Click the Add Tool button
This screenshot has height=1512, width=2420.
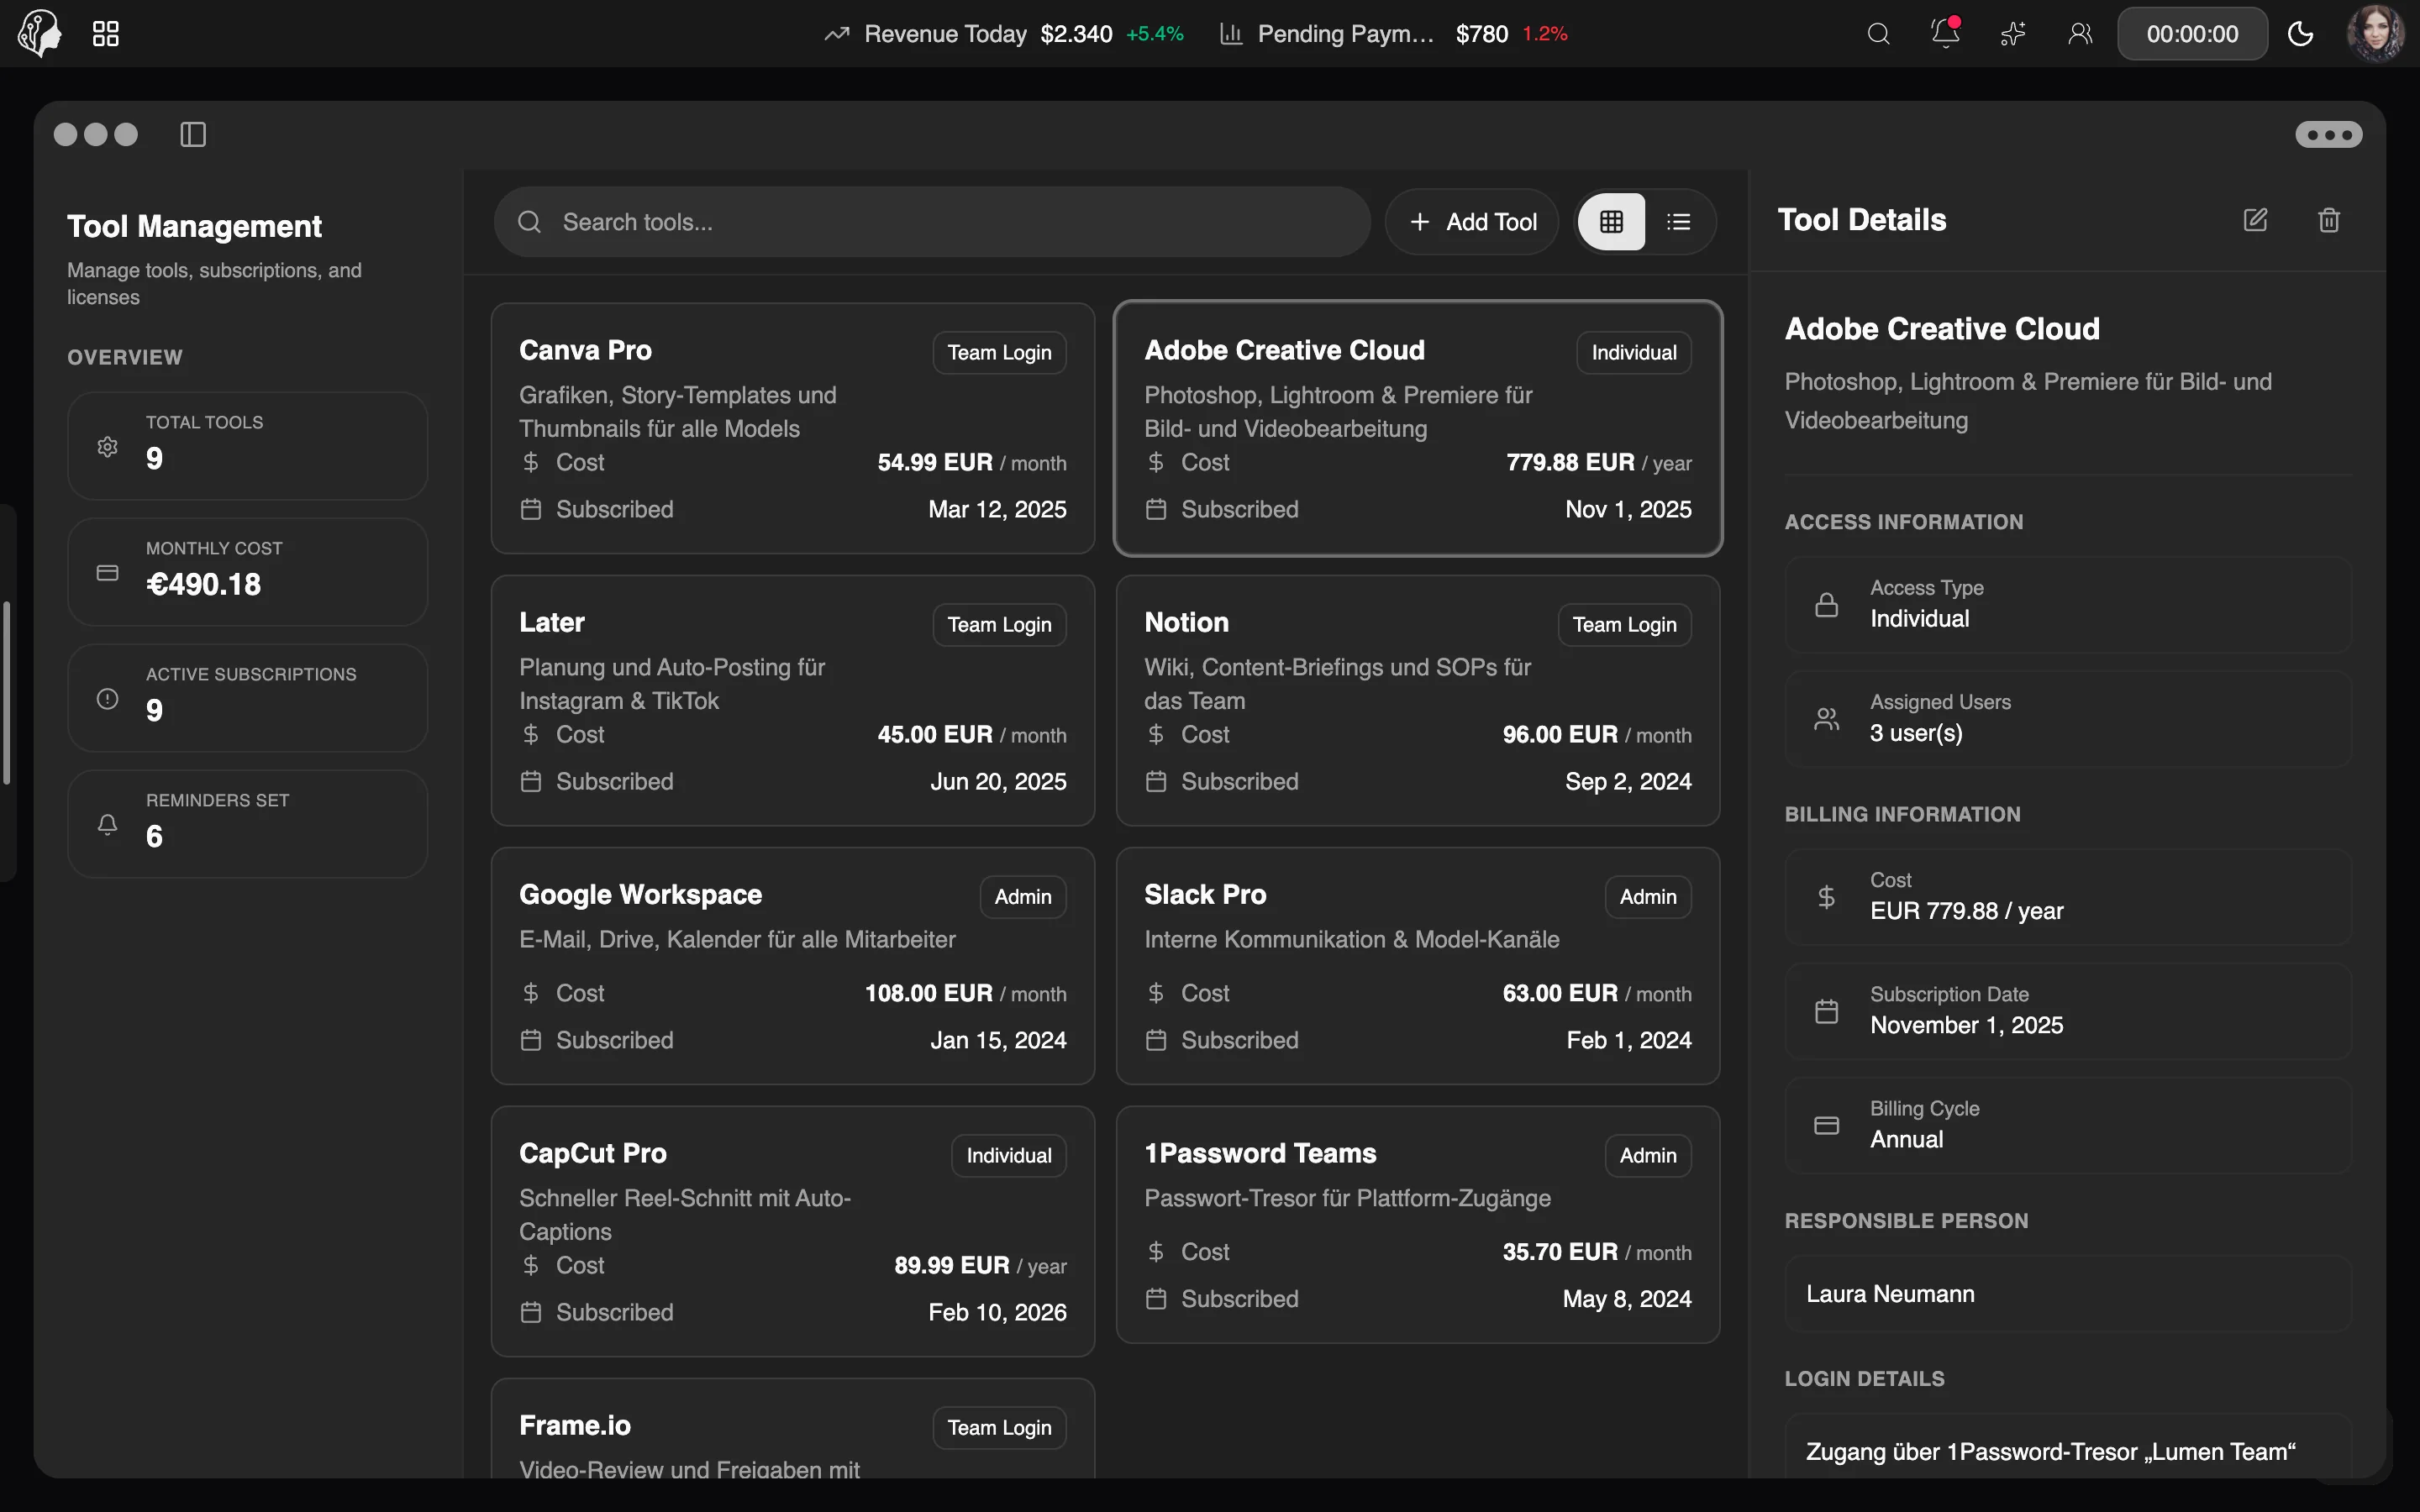(x=1472, y=222)
